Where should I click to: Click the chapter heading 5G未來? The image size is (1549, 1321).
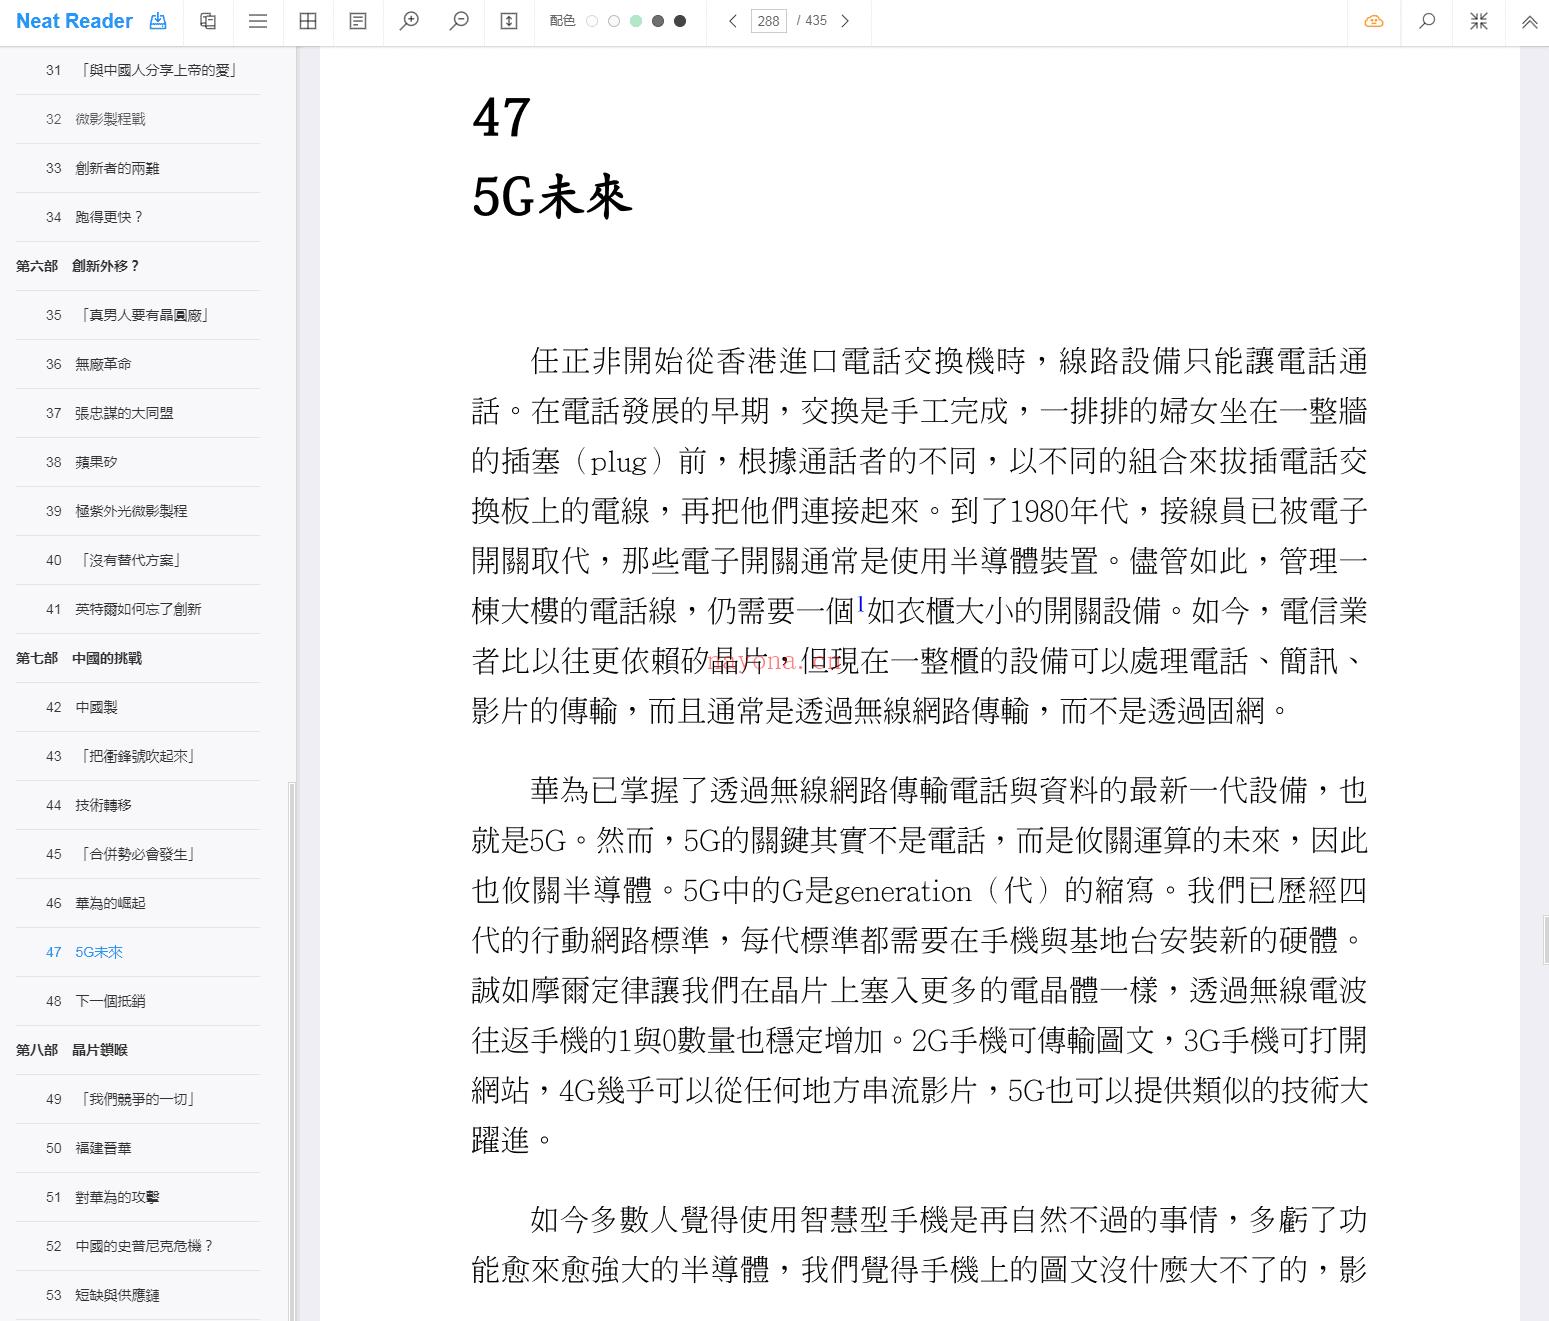pyautogui.click(x=552, y=196)
